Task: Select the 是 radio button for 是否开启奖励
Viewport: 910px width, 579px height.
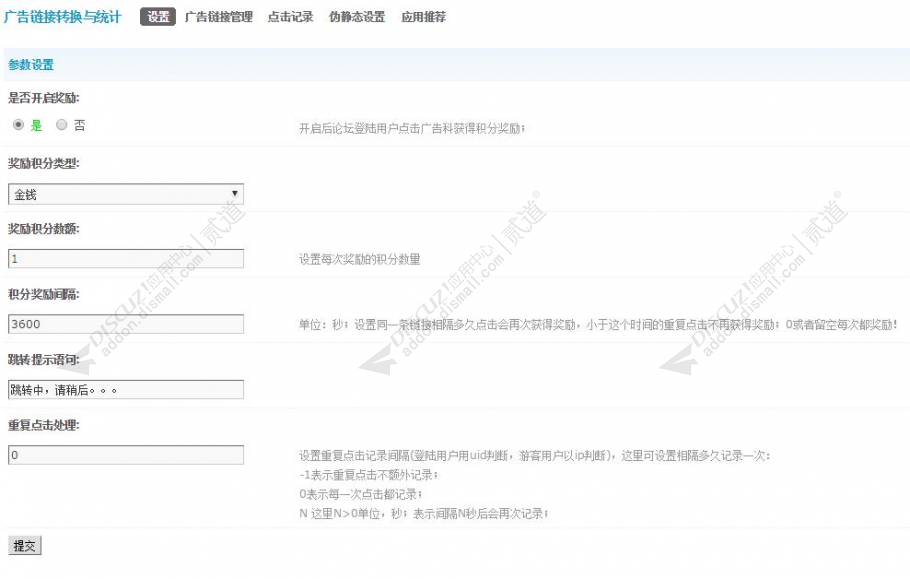Action: (x=19, y=125)
